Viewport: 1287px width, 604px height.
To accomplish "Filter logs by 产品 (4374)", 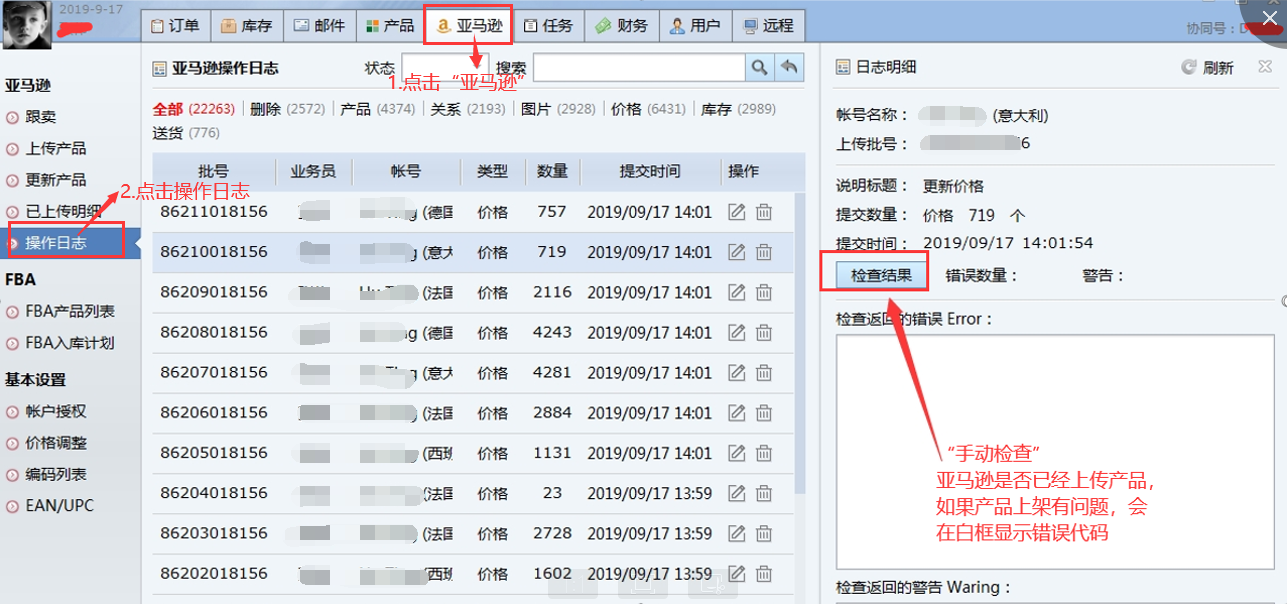I will pyautogui.click(x=378, y=109).
